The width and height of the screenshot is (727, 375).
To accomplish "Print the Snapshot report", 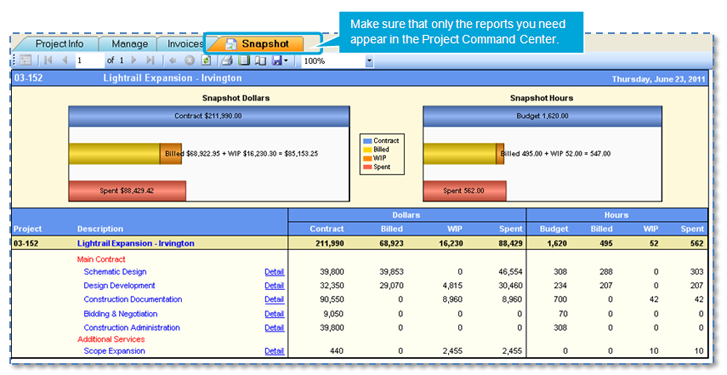I will pyautogui.click(x=226, y=60).
